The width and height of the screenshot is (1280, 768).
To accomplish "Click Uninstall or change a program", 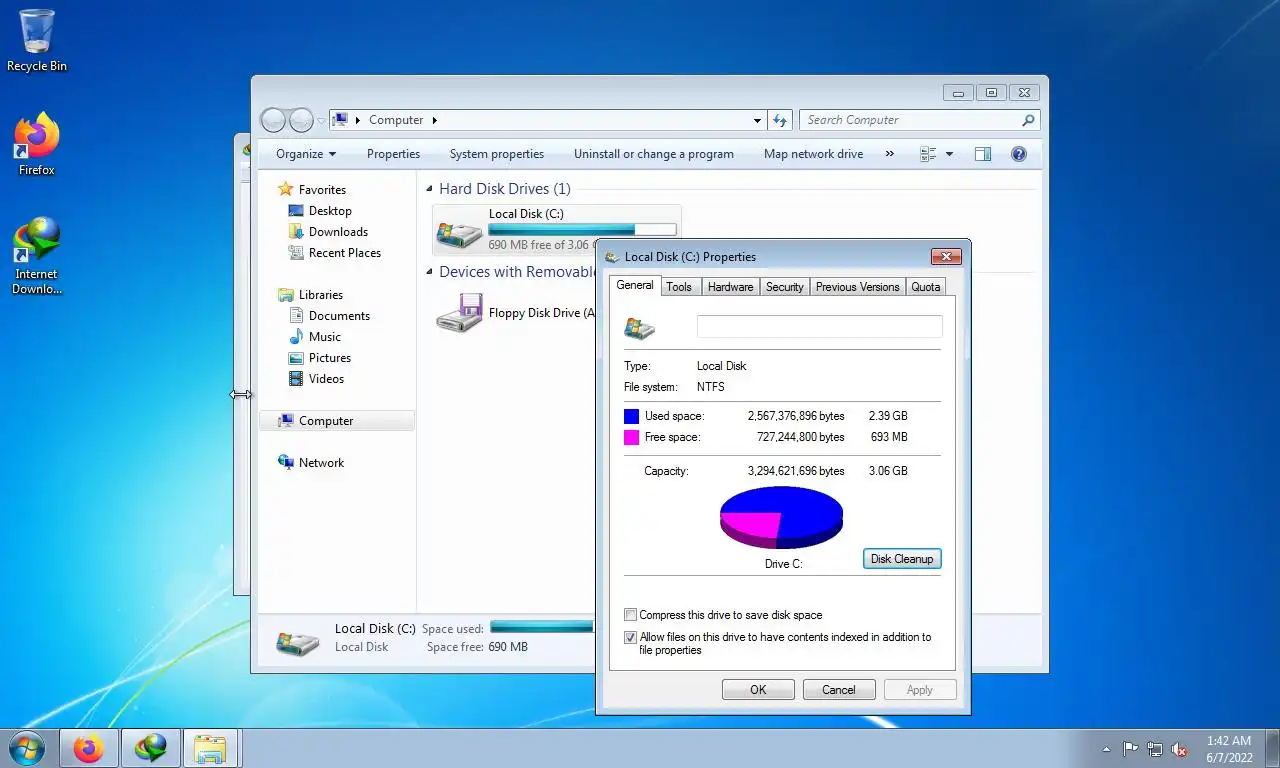I will coord(654,154).
